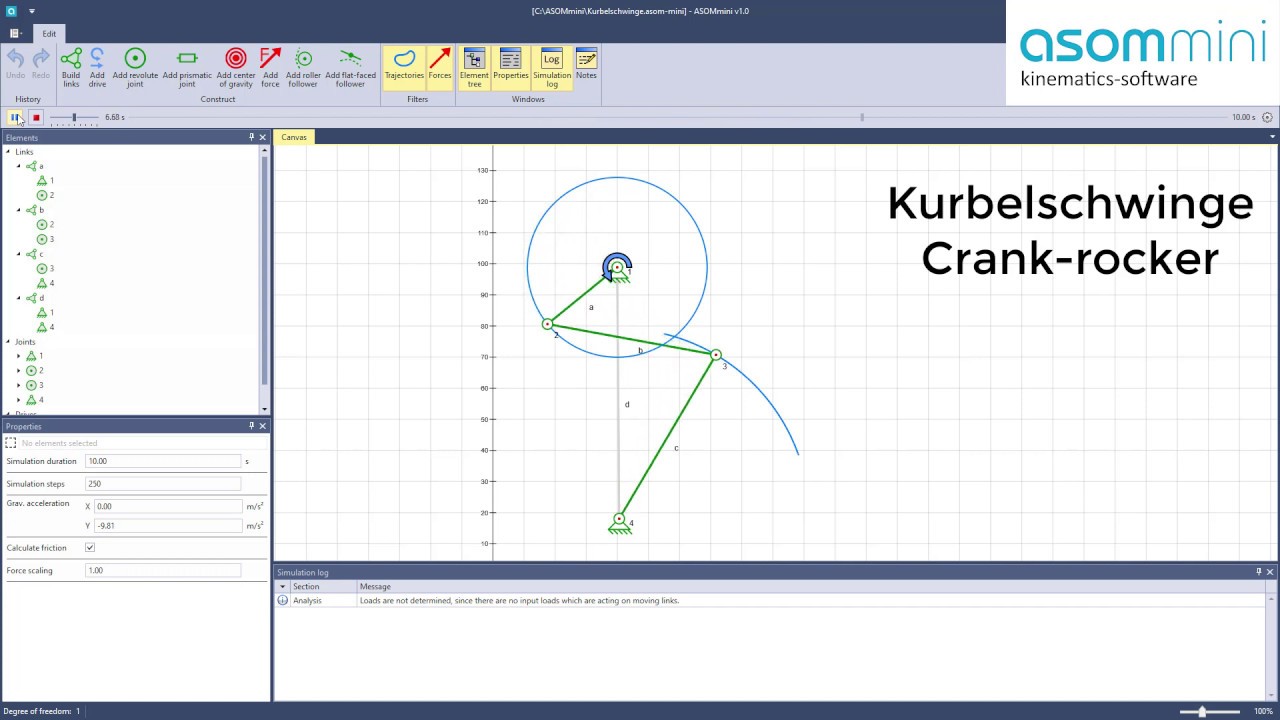Open the Edit ribbon tab
1280x720 pixels.
click(x=49, y=33)
